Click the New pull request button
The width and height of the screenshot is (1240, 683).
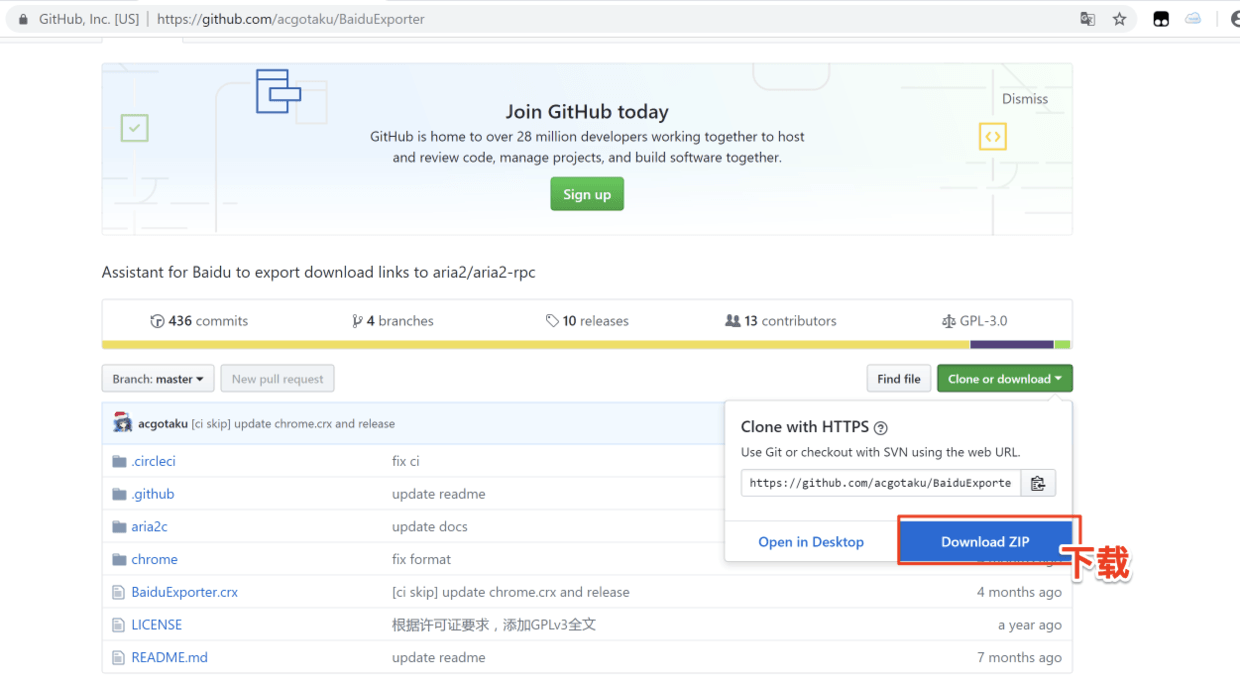(277, 379)
